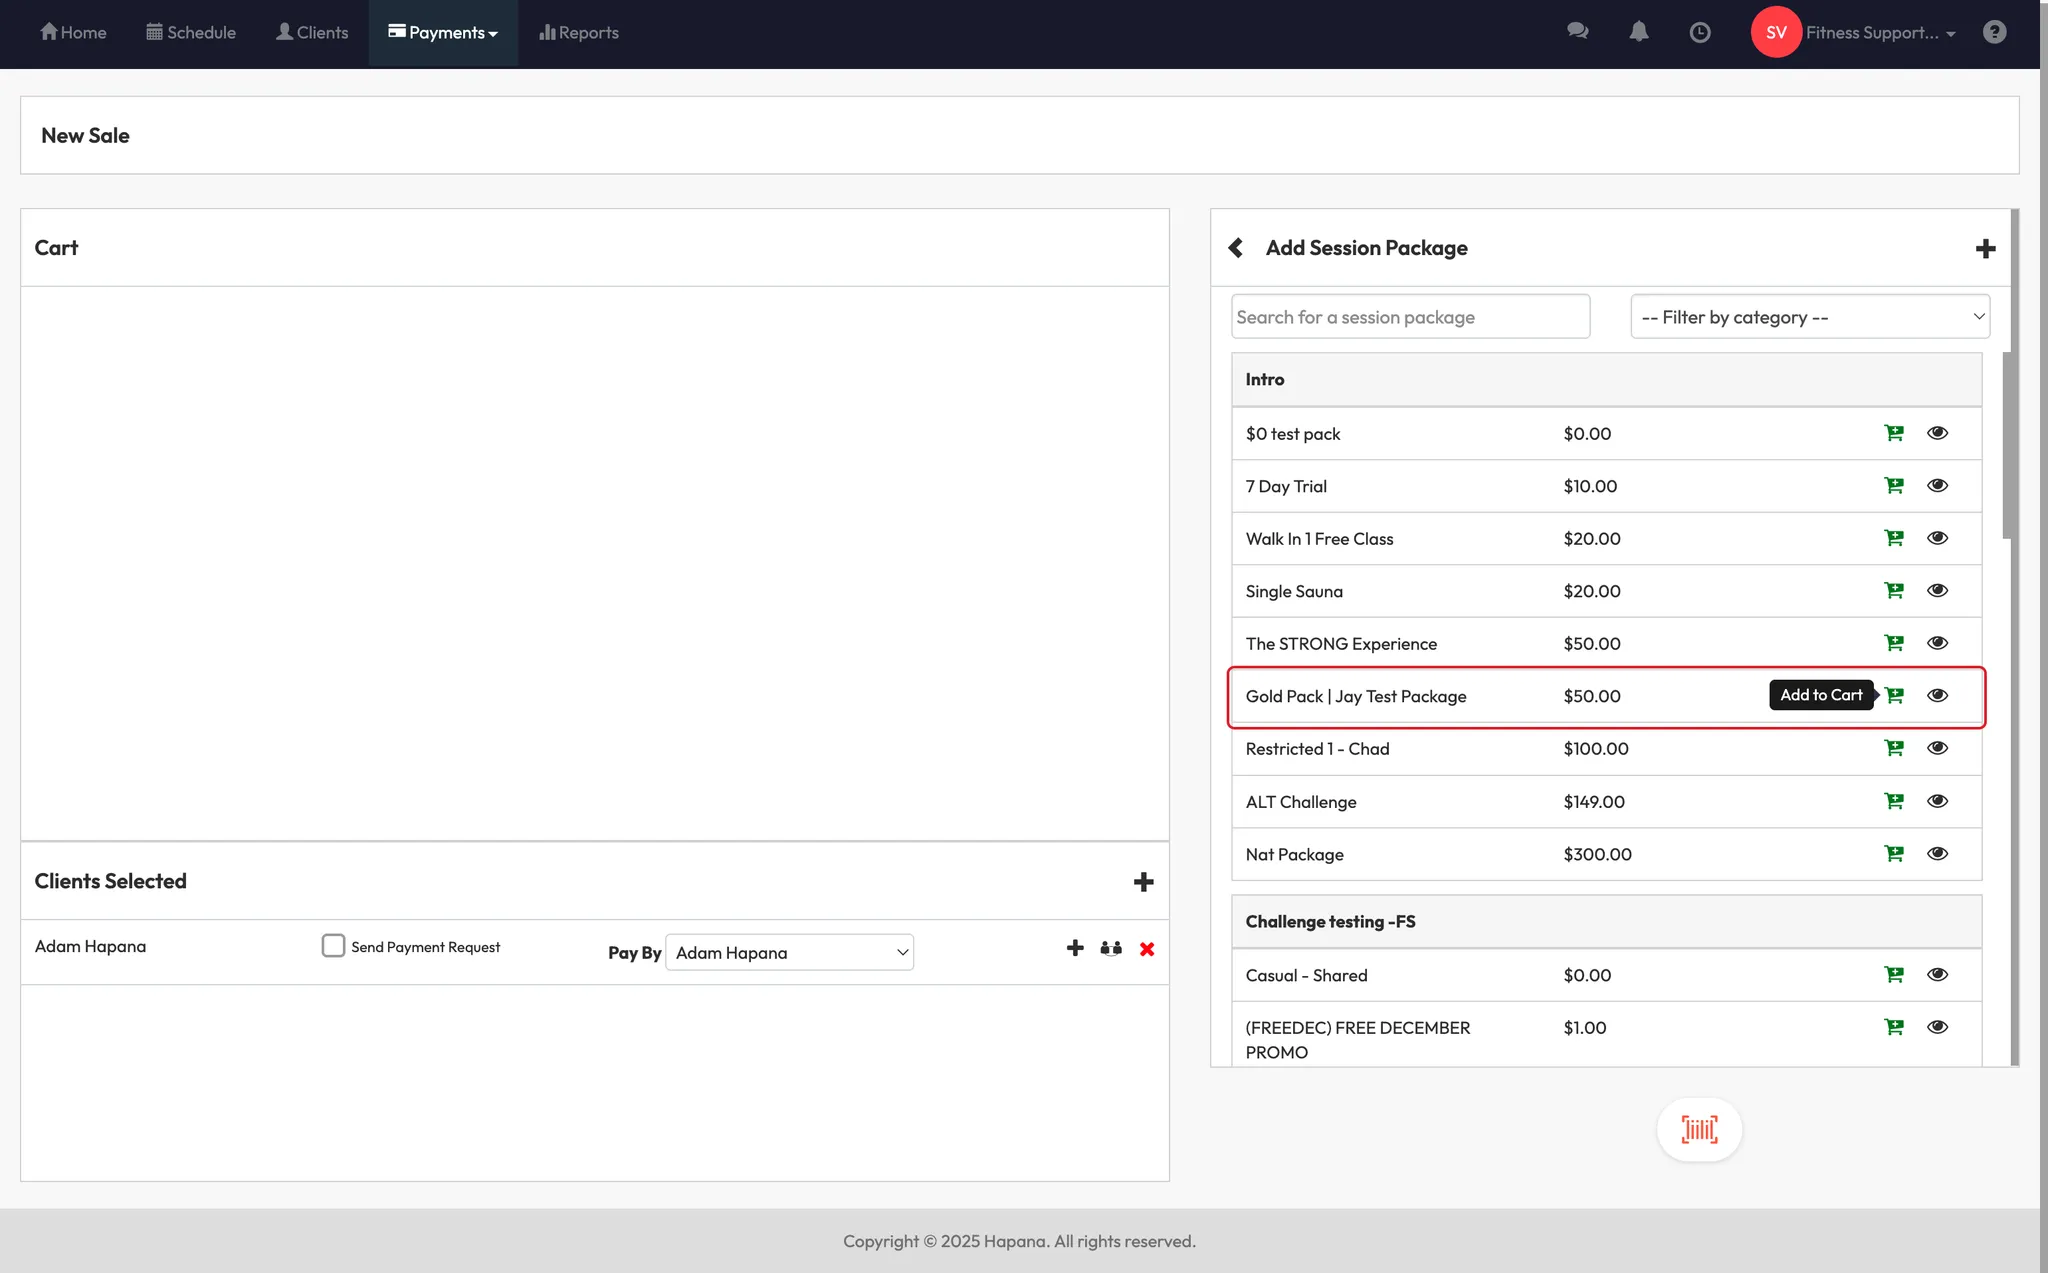Screen dimensions: 2048x1273
Task: Open the notifications bell
Action: pos(1638,32)
